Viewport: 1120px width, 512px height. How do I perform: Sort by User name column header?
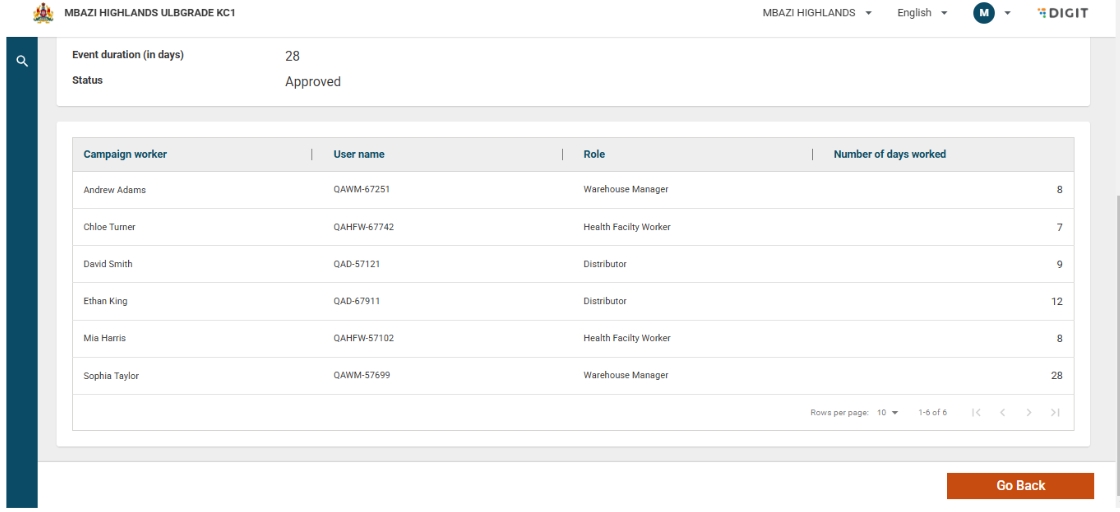click(359, 154)
